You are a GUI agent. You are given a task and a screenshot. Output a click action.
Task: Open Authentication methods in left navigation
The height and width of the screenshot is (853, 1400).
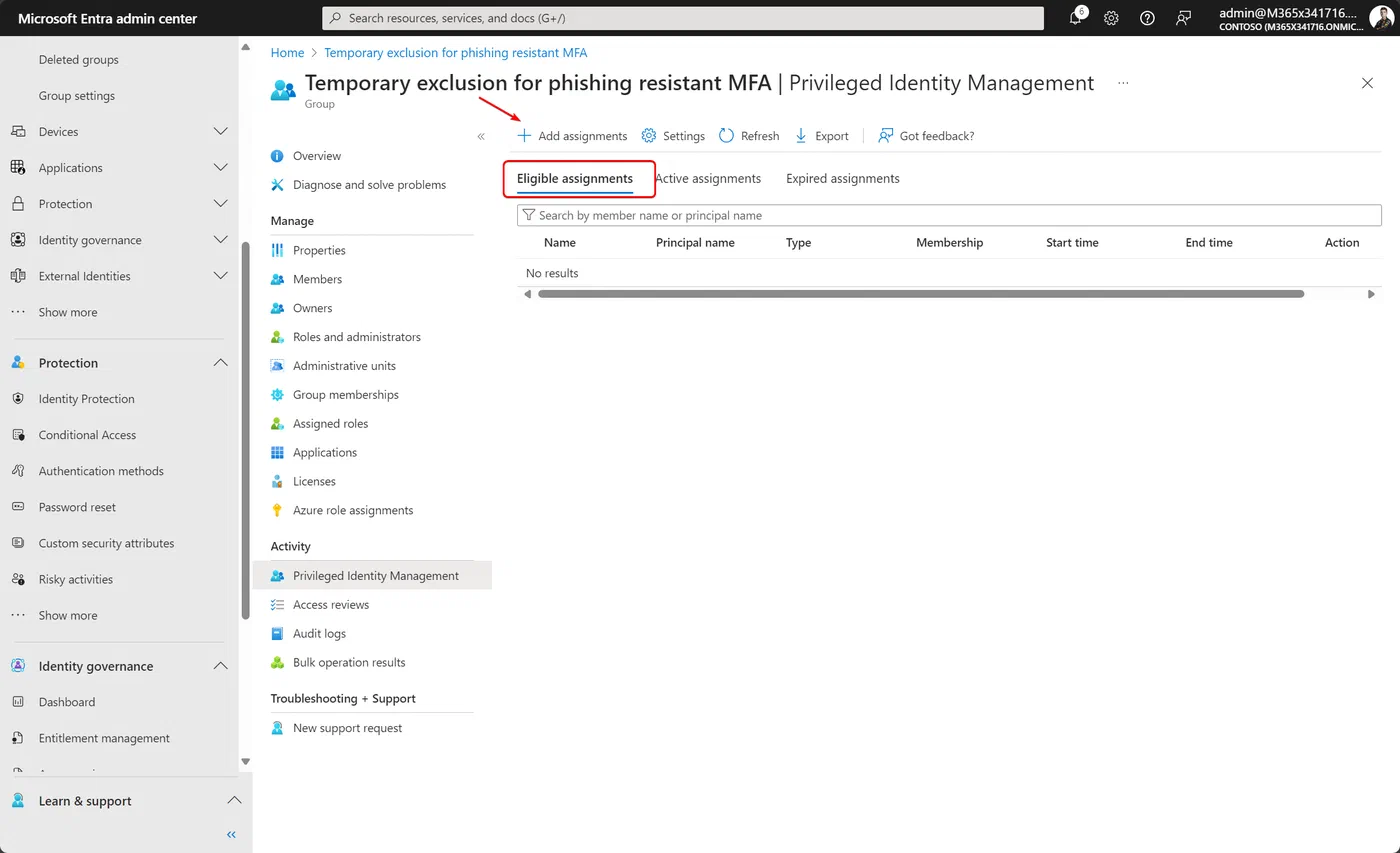coord(101,471)
